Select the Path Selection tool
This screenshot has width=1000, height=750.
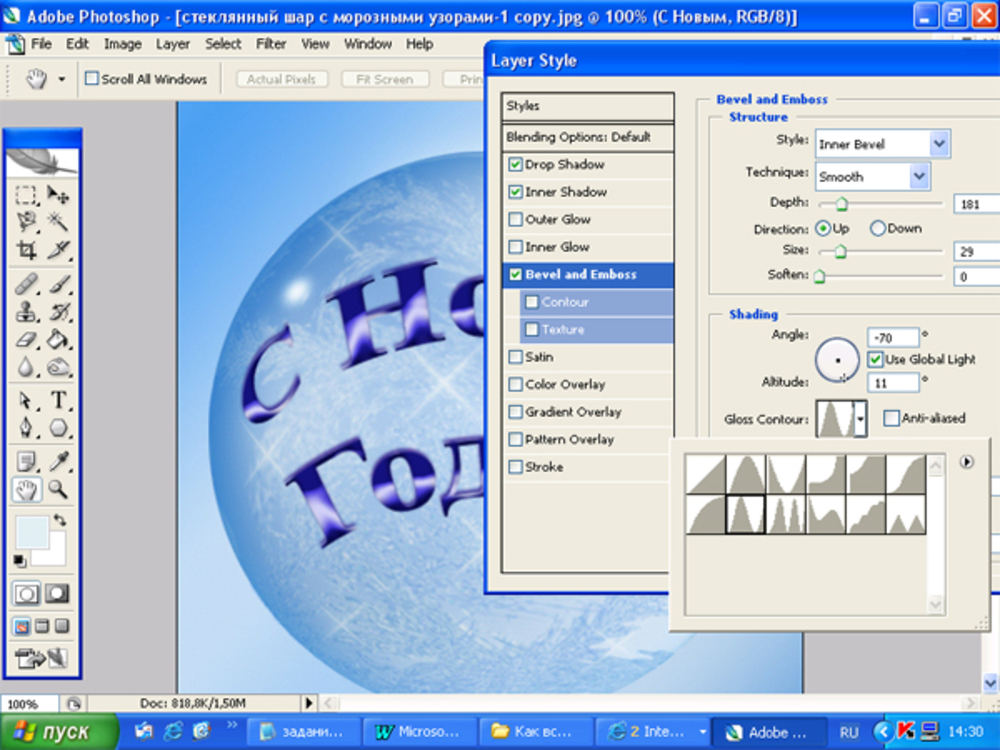[x=26, y=401]
